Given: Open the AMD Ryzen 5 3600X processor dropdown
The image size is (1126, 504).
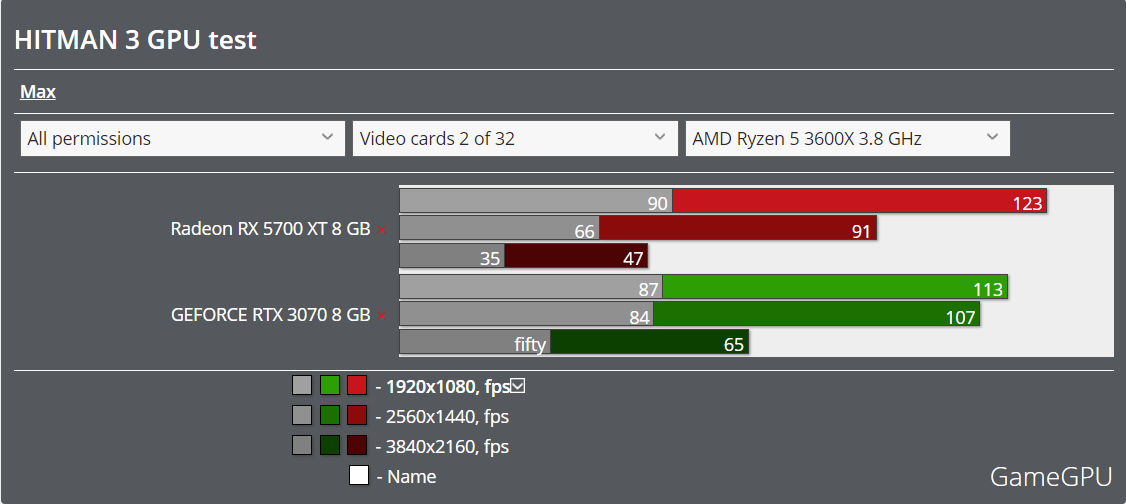Looking at the screenshot, I should coord(847,139).
